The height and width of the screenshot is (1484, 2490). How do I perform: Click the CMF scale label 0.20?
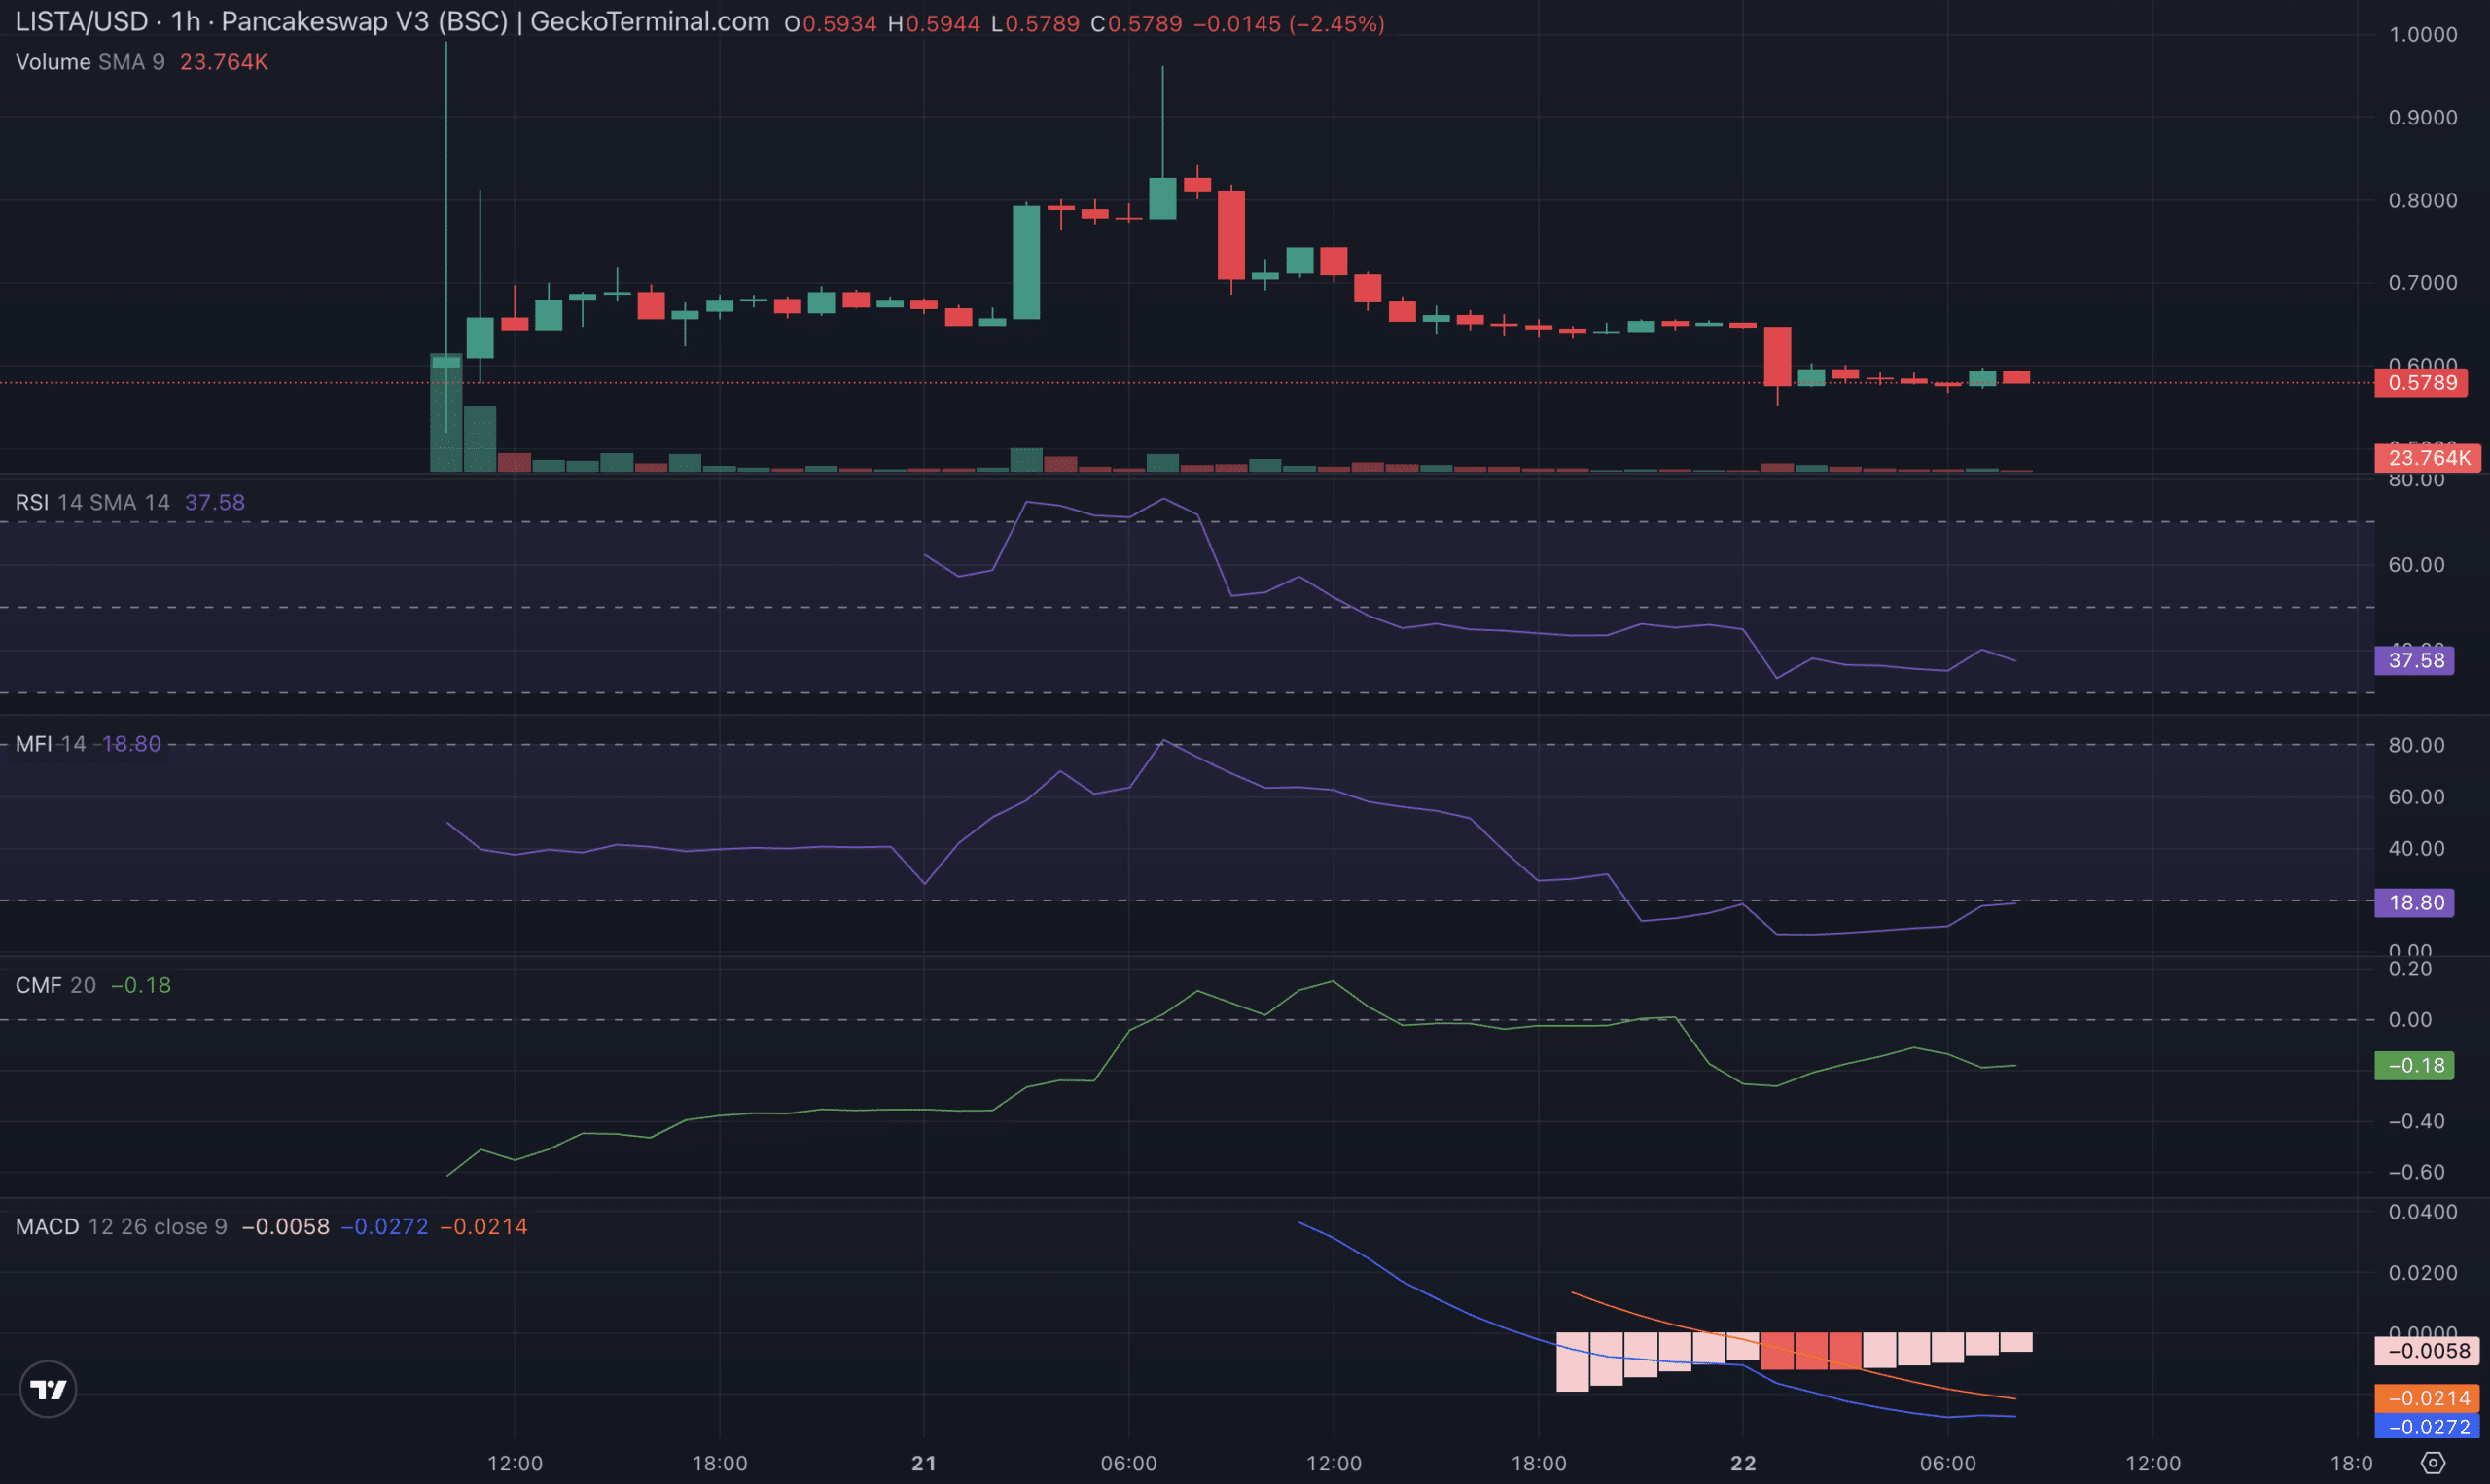coord(2410,969)
